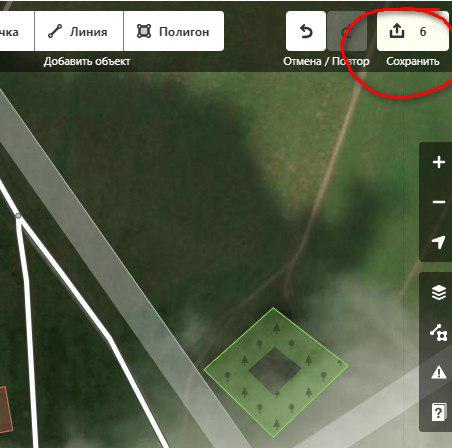
Task: Select the Линия (line) drawing tool
Action: [x=79, y=31]
